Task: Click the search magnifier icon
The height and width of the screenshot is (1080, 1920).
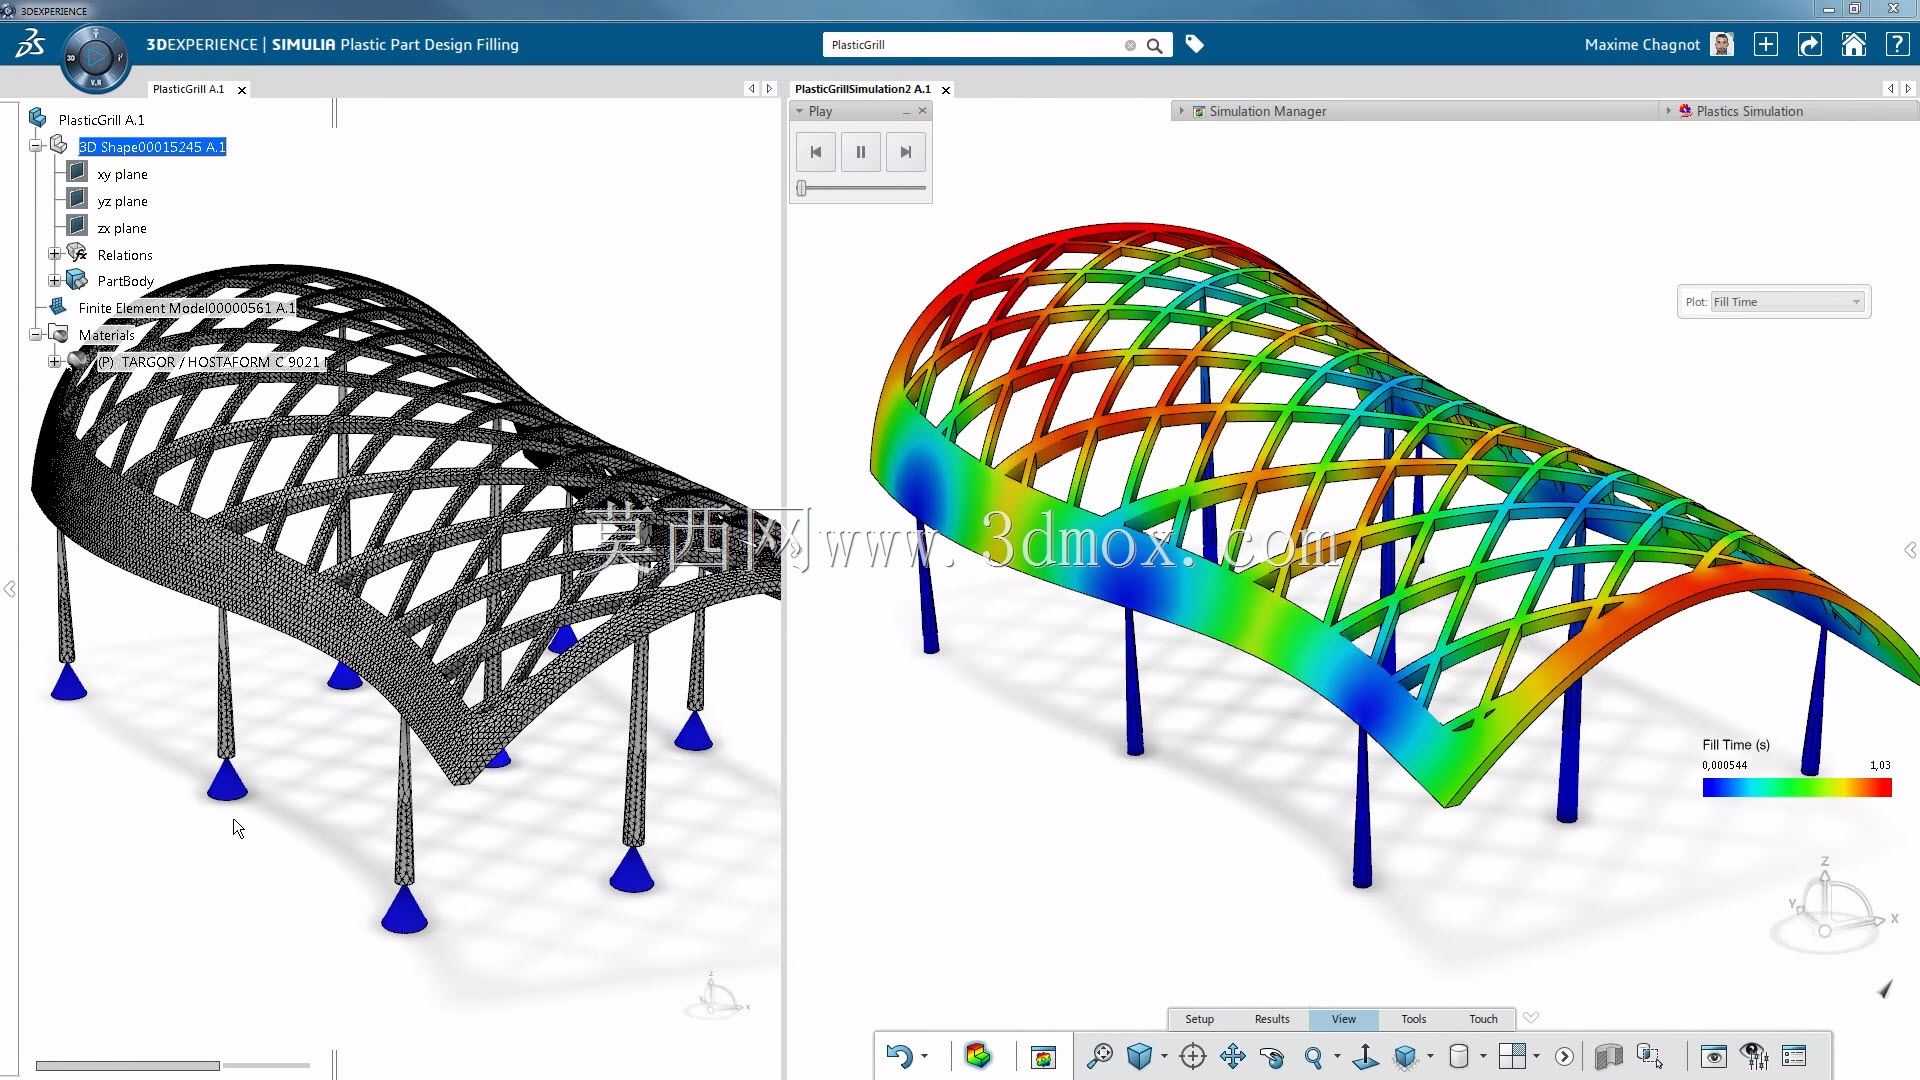Action: coord(1155,45)
